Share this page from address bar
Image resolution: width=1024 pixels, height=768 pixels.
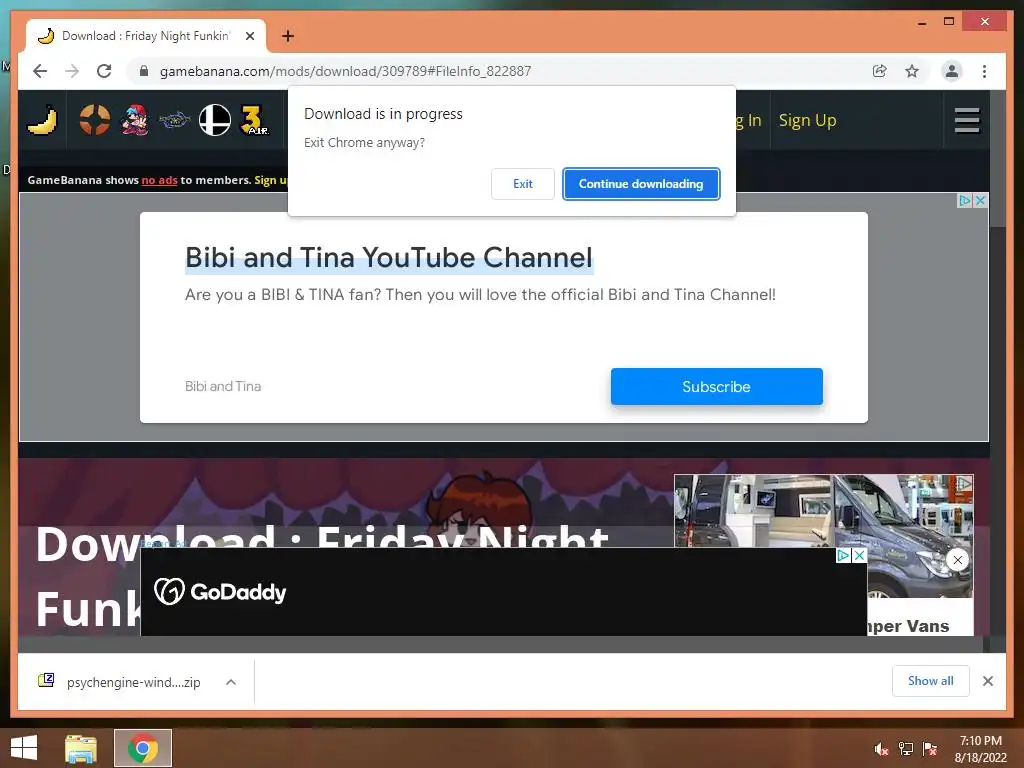click(x=880, y=71)
